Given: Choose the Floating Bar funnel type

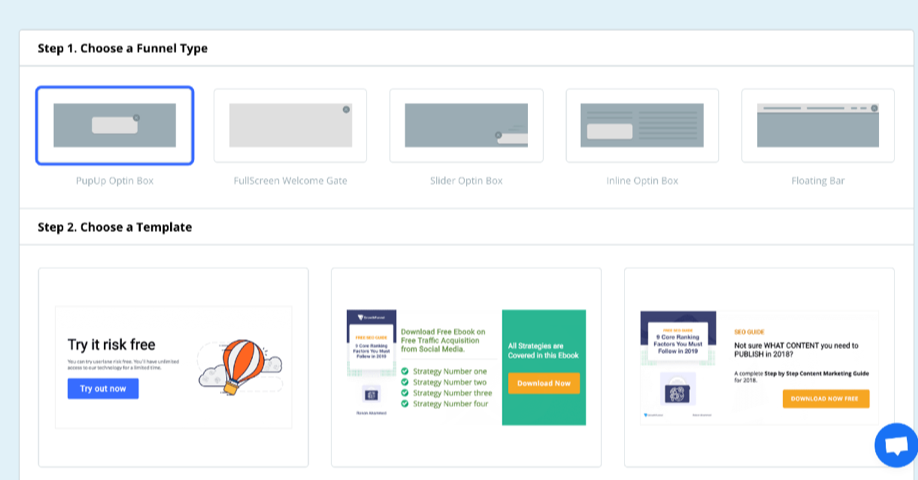Looking at the screenshot, I should coord(817,125).
